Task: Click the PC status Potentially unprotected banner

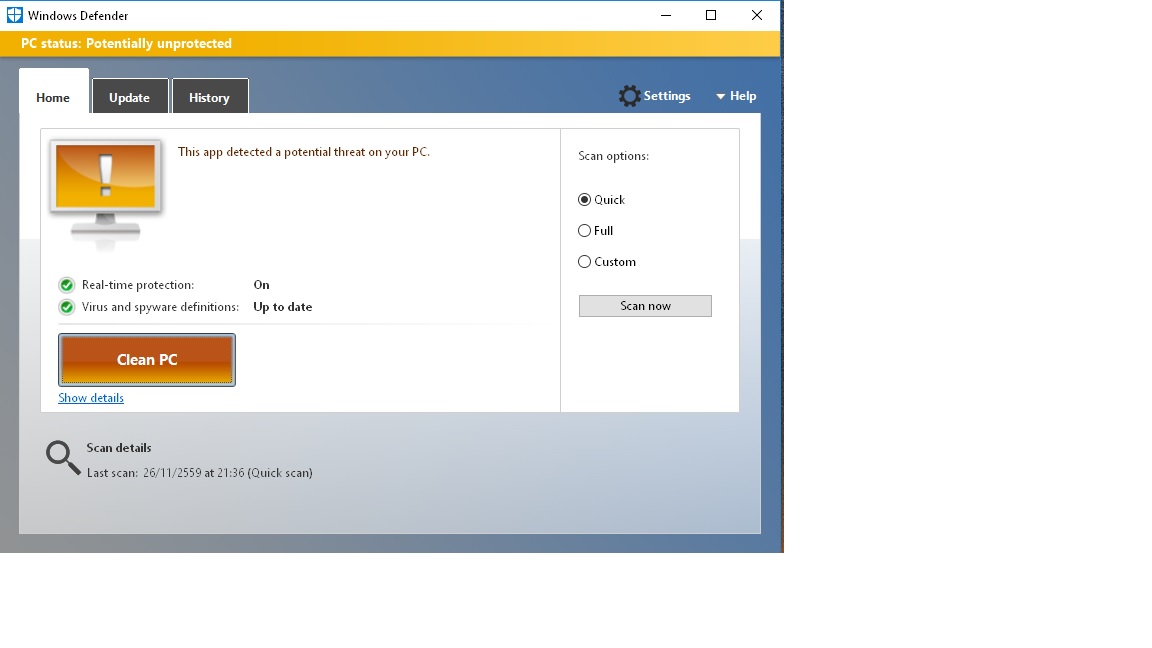Action: coord(389,44)
